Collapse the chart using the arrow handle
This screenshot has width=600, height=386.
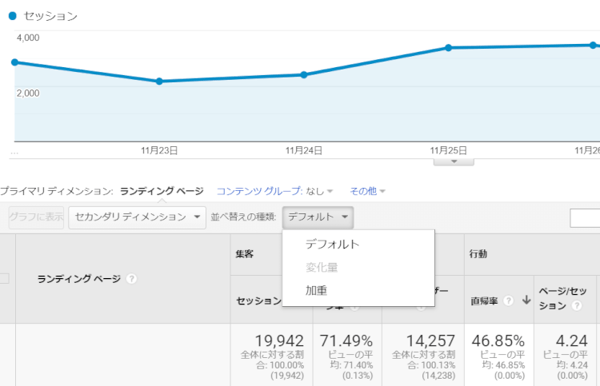click(454, 161)
